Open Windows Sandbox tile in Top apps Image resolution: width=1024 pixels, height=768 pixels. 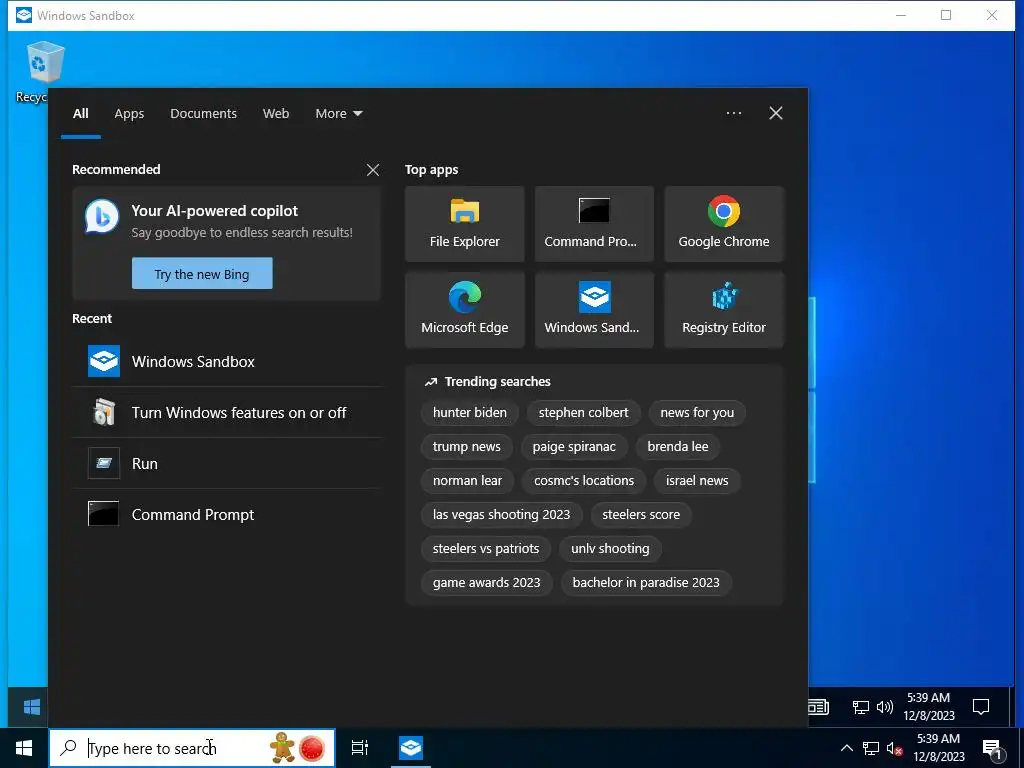click(594, 310)
